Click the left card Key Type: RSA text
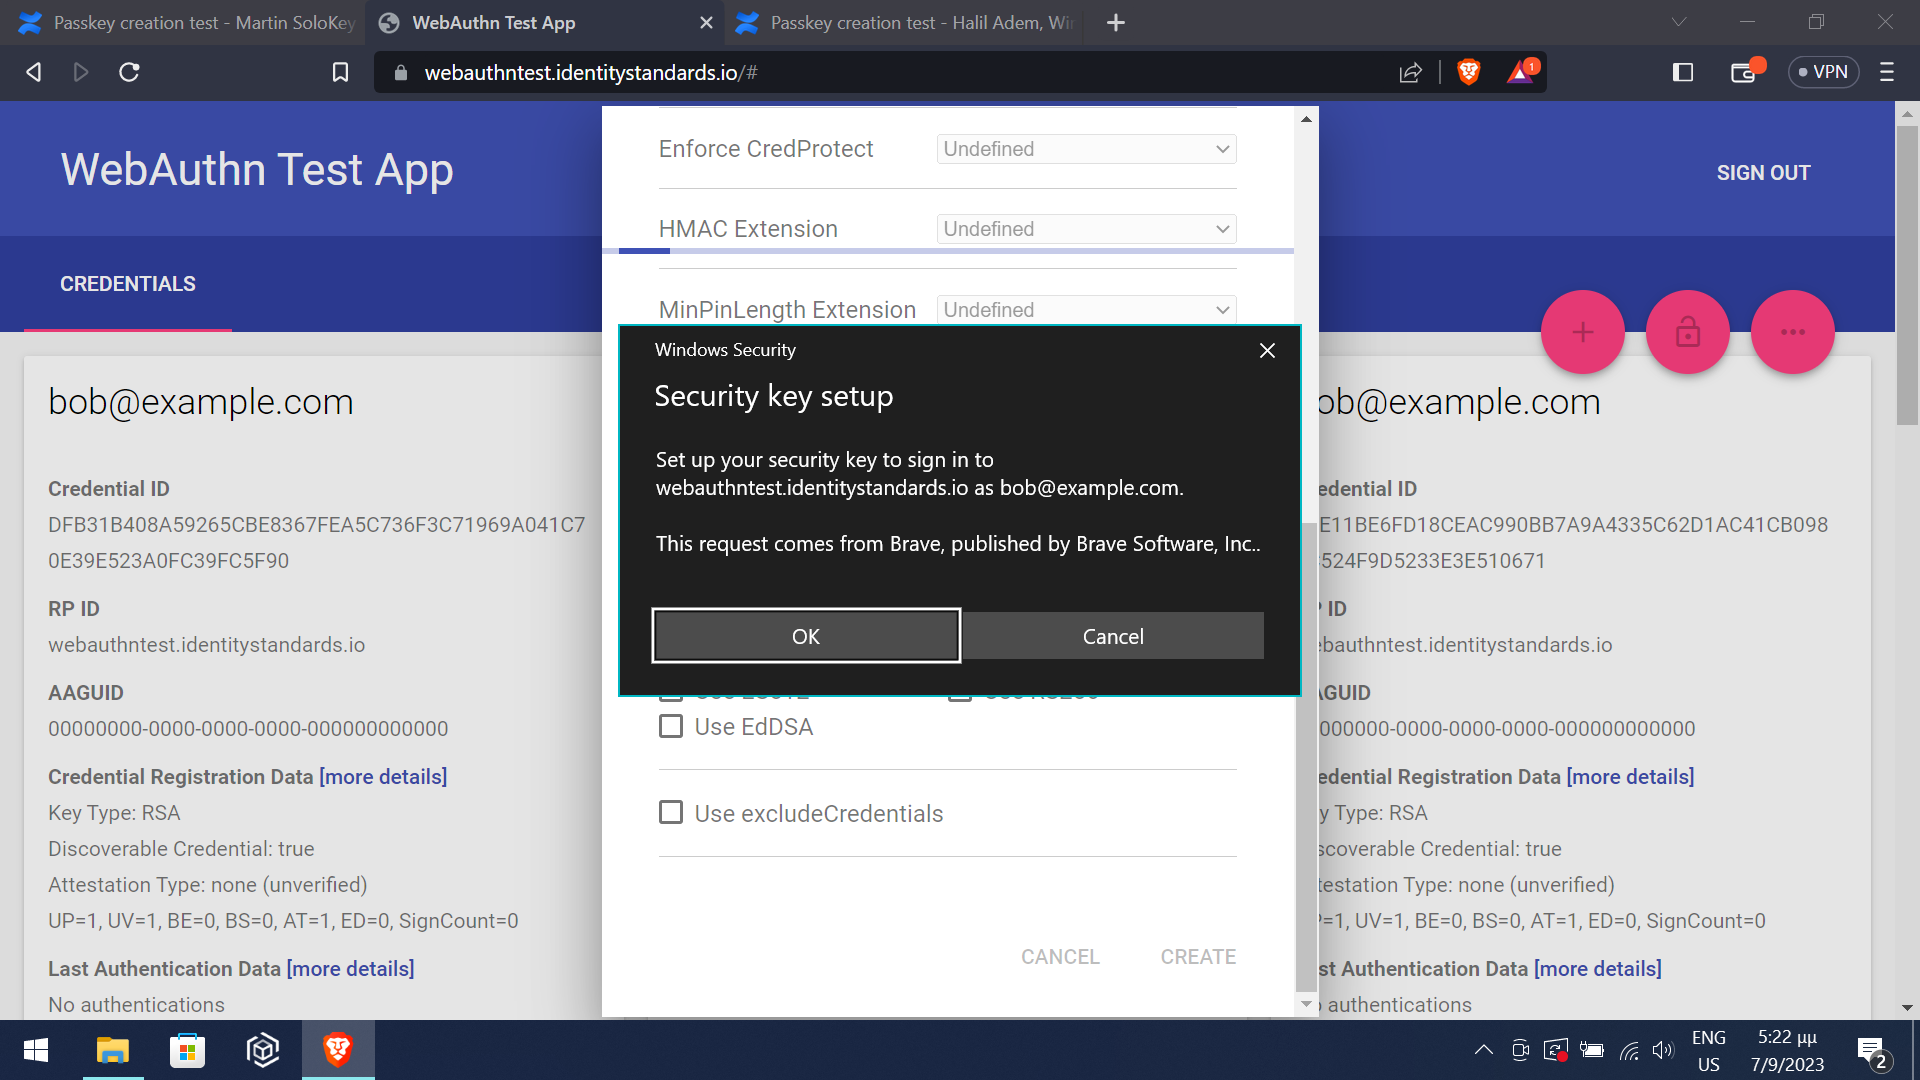 click(114, 813)
